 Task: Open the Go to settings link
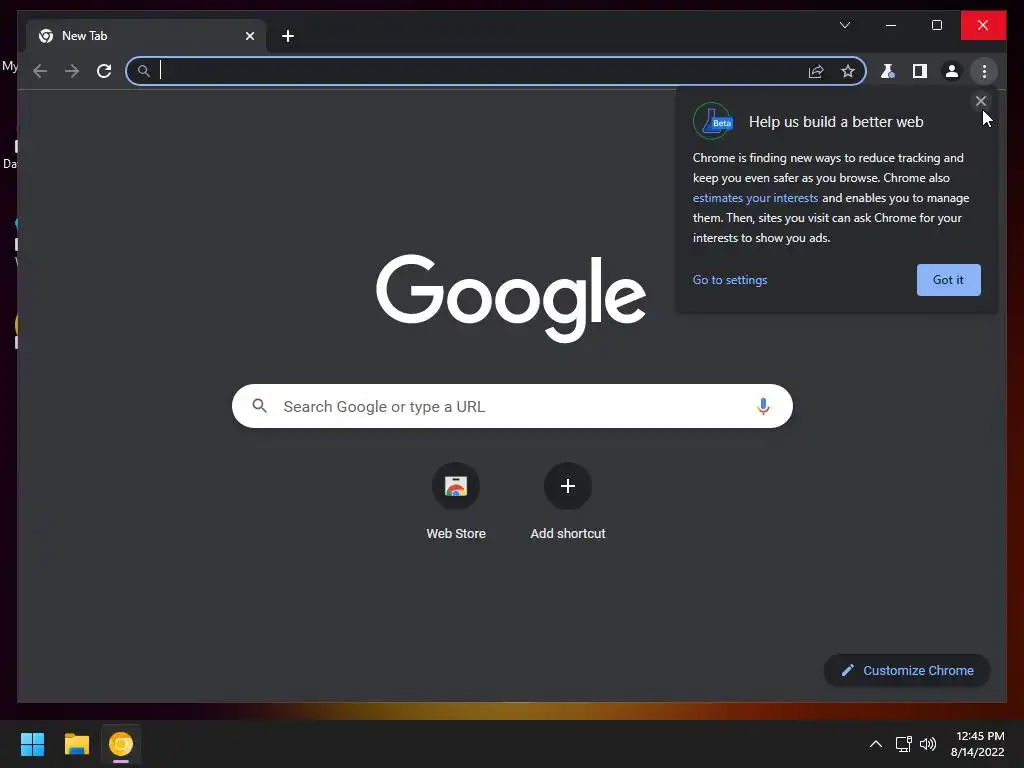[729, 280]
